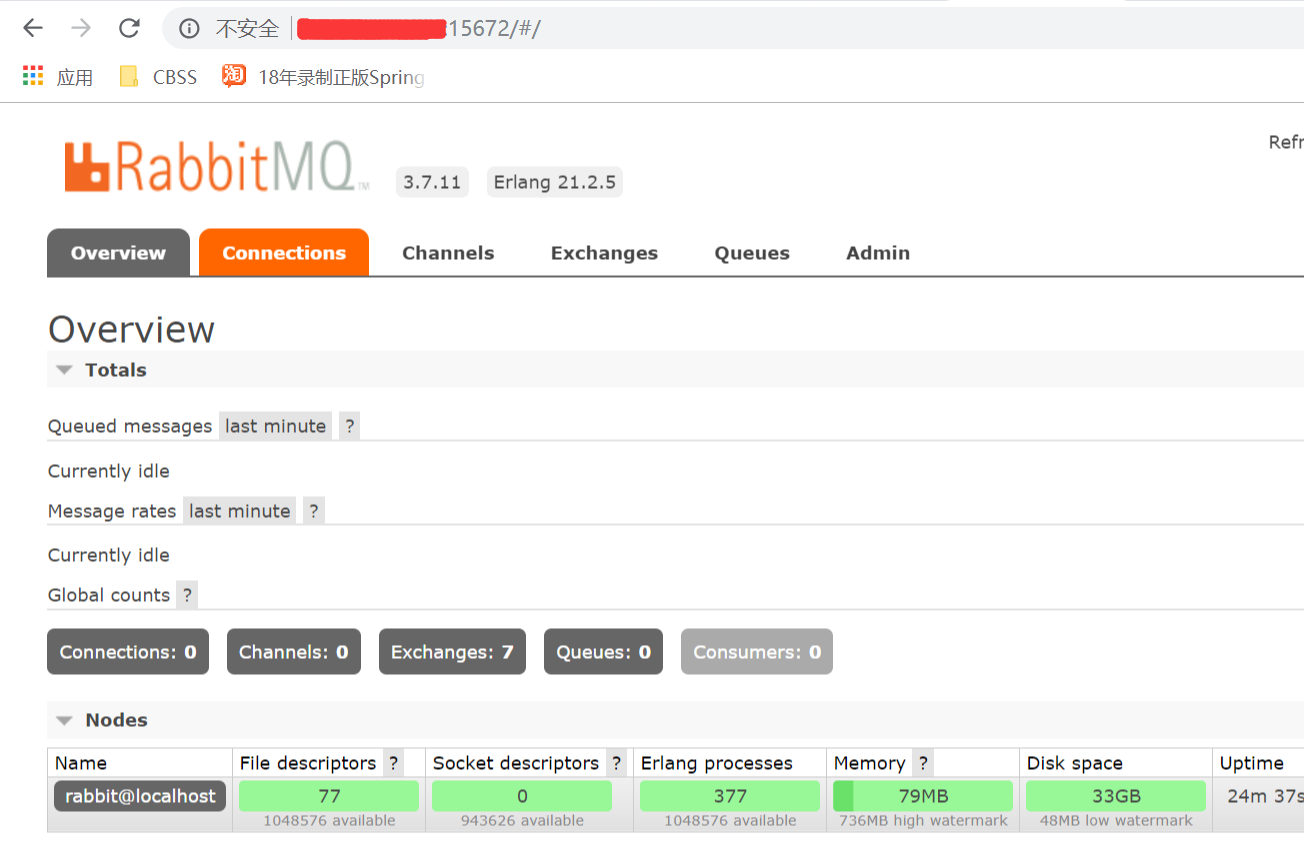Open the Message rates help icon
The height and width of the screenshot is (857, 1304).
click(312, 510)
